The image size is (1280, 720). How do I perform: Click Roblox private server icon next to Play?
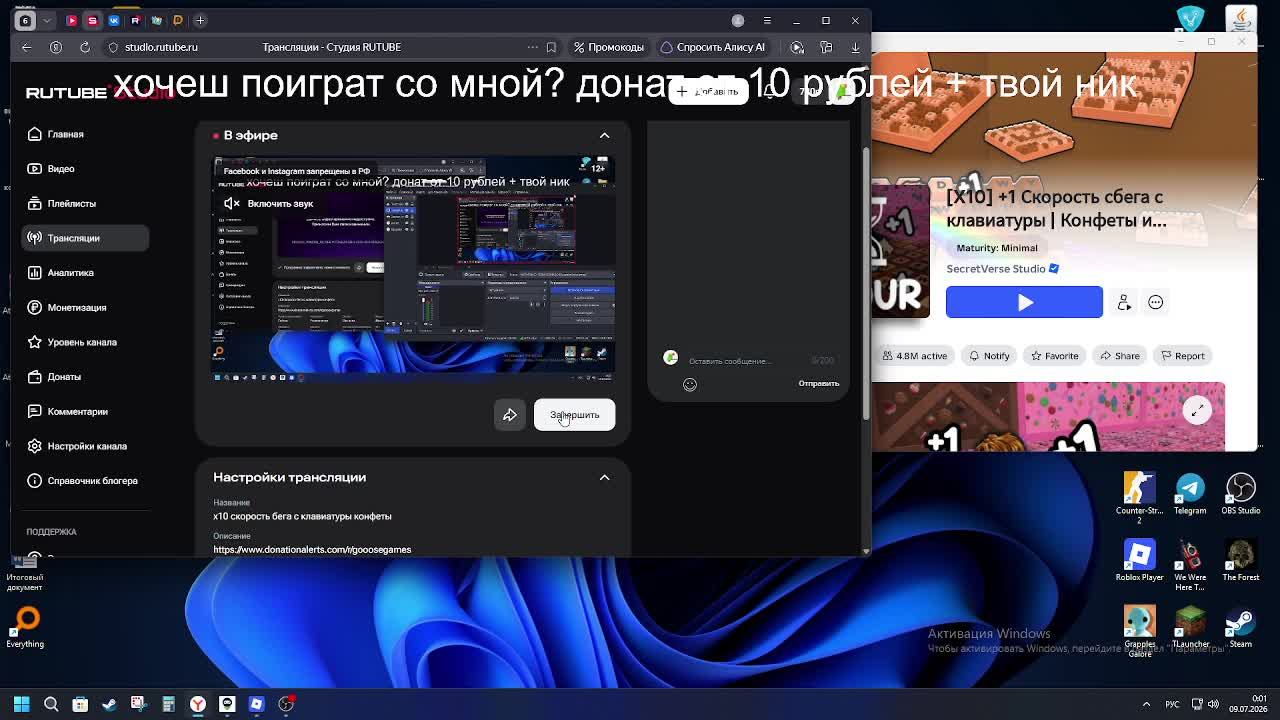[1124, 302]
